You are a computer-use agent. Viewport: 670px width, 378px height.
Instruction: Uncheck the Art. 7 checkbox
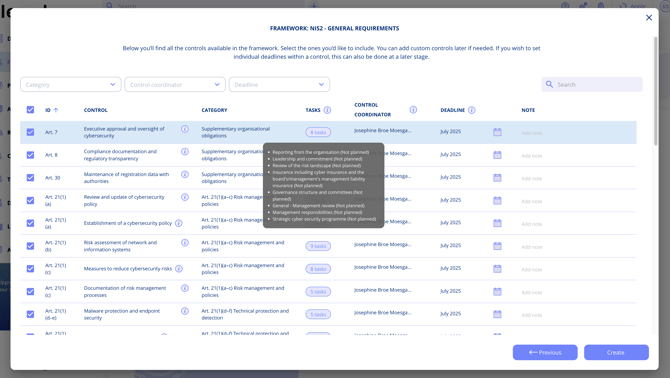click(30, 132)
